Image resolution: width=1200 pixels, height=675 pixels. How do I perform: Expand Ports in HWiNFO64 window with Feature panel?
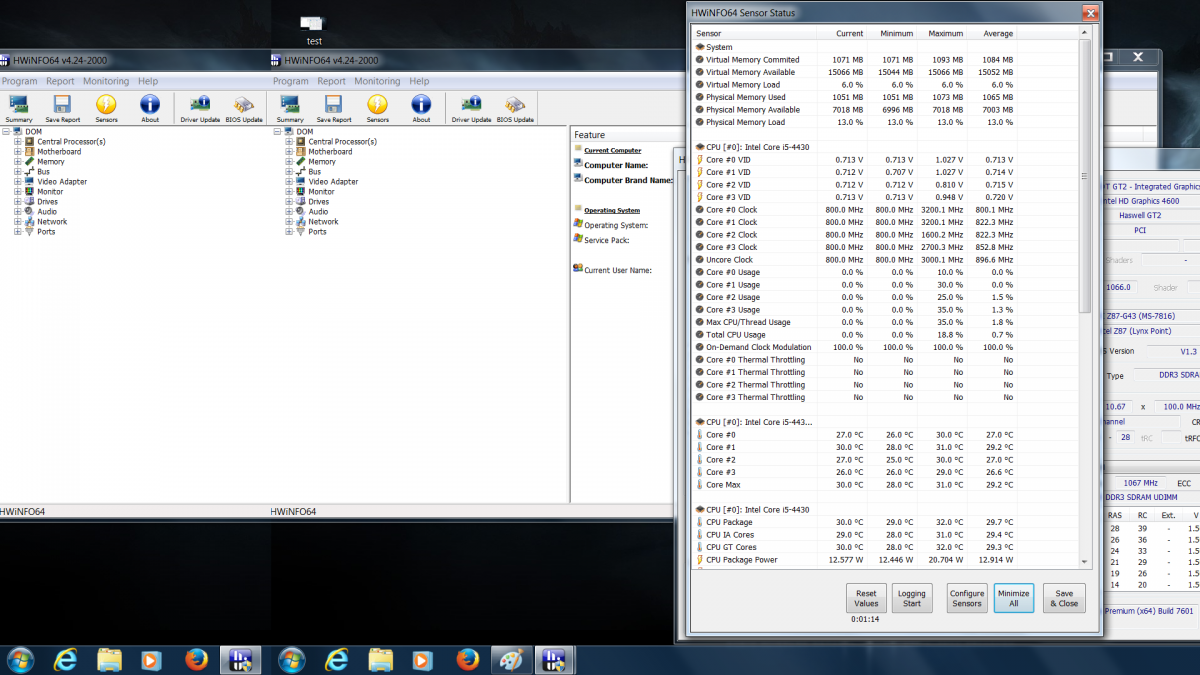289,232
